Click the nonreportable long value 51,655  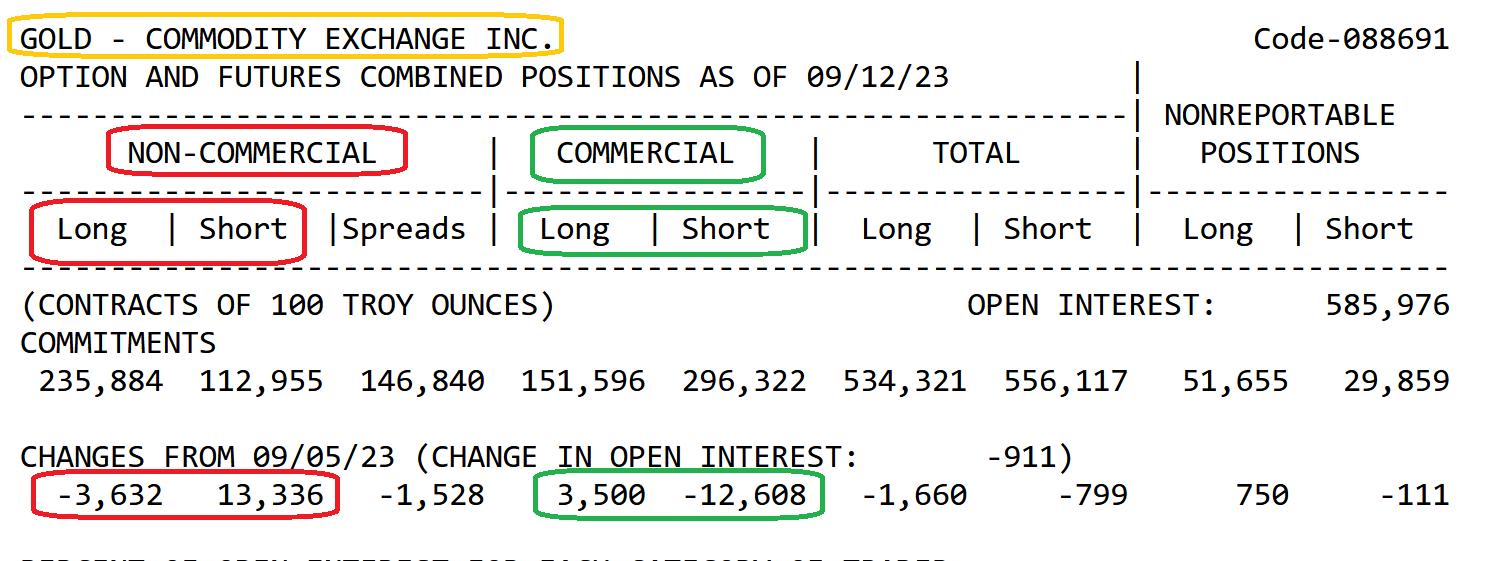coord(1235,381)
